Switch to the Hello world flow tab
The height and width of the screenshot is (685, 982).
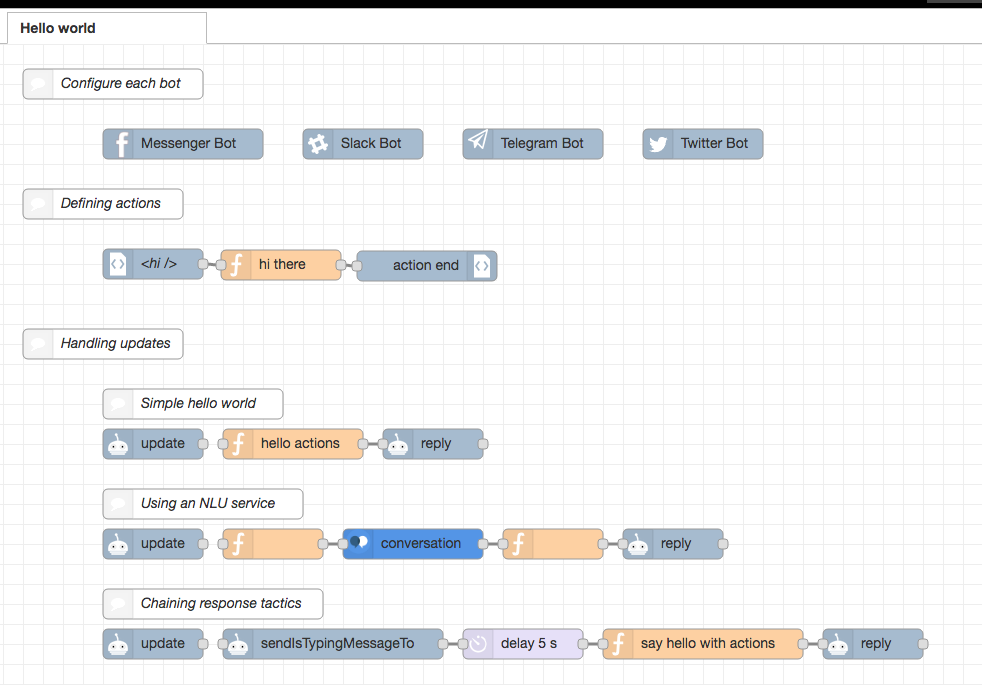click(x=106, y=28)
